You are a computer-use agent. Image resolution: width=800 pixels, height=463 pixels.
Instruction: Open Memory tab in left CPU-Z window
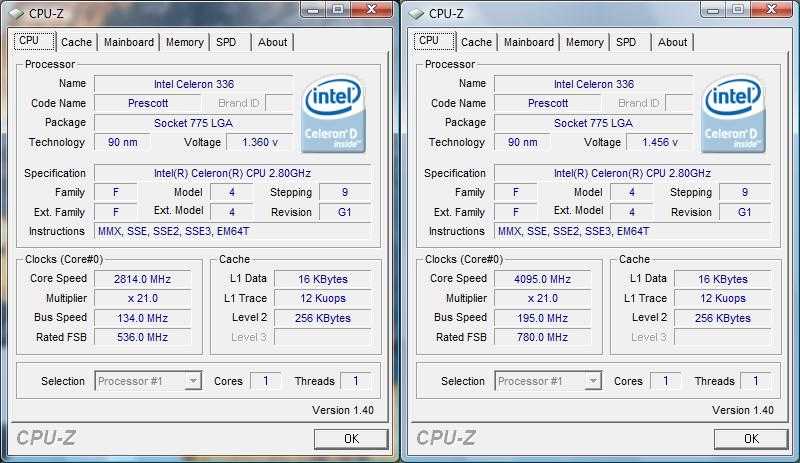[184, 42]
